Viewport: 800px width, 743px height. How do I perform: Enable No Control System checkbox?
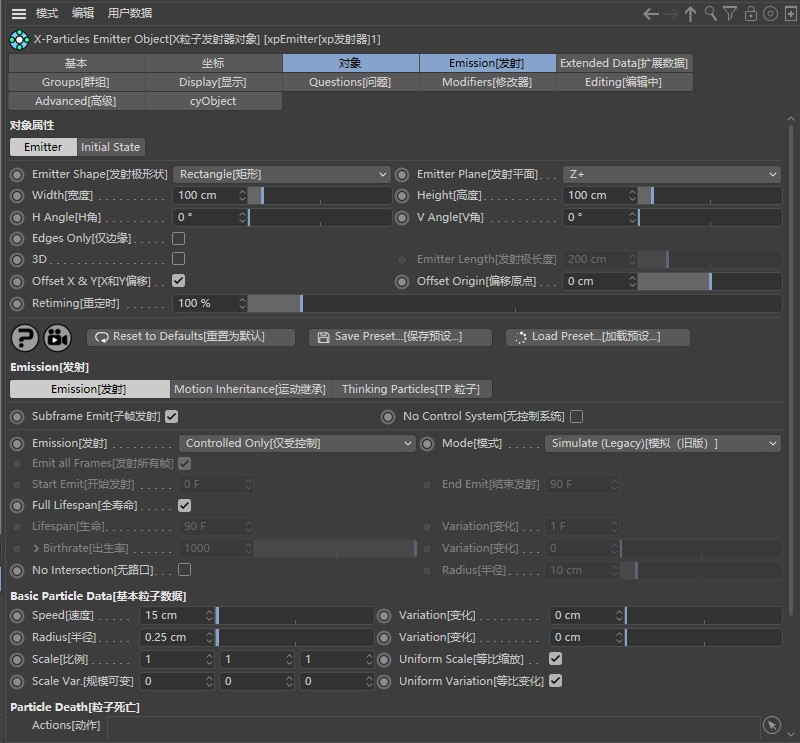[577, 416]
